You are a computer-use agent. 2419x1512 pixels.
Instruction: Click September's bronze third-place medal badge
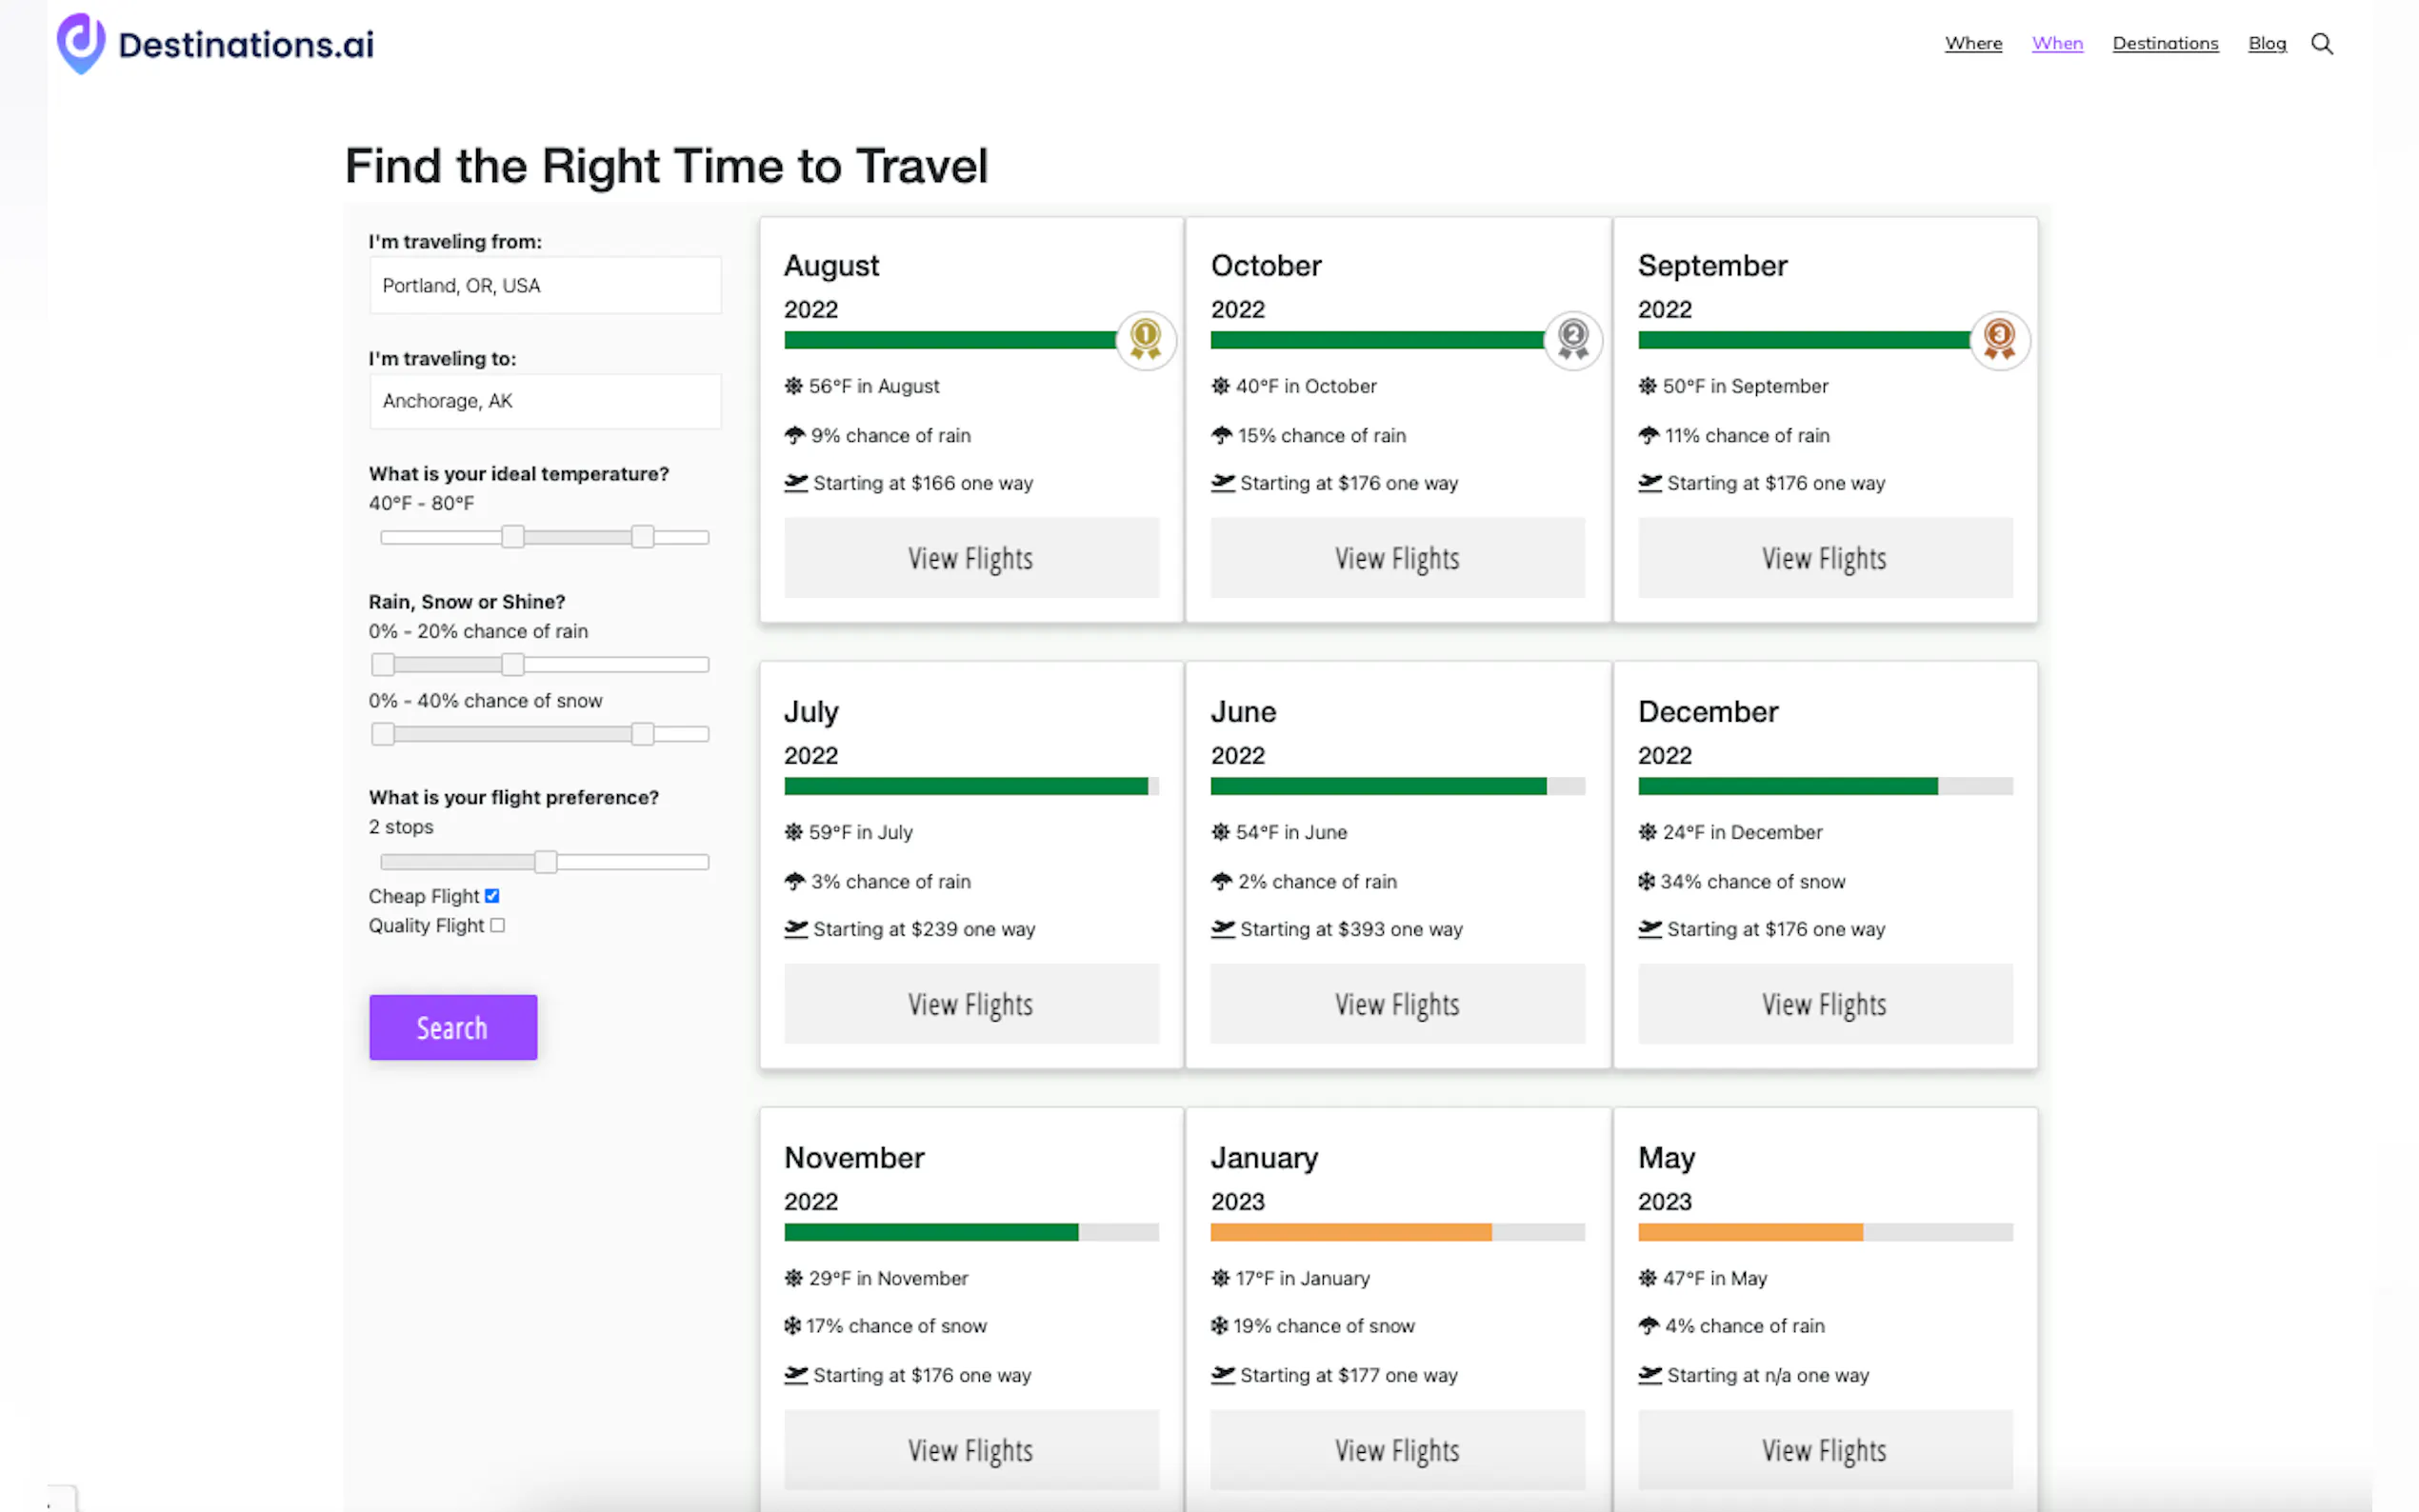(x=1998, y=339)
